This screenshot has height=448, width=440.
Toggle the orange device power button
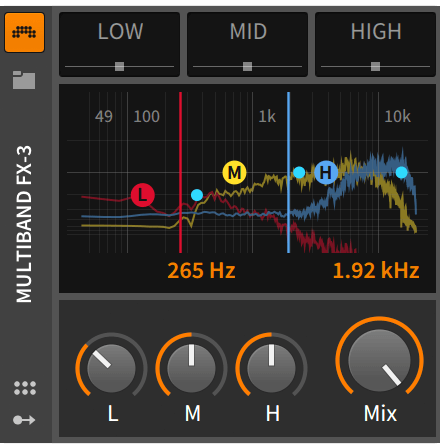tap(24, 33)
